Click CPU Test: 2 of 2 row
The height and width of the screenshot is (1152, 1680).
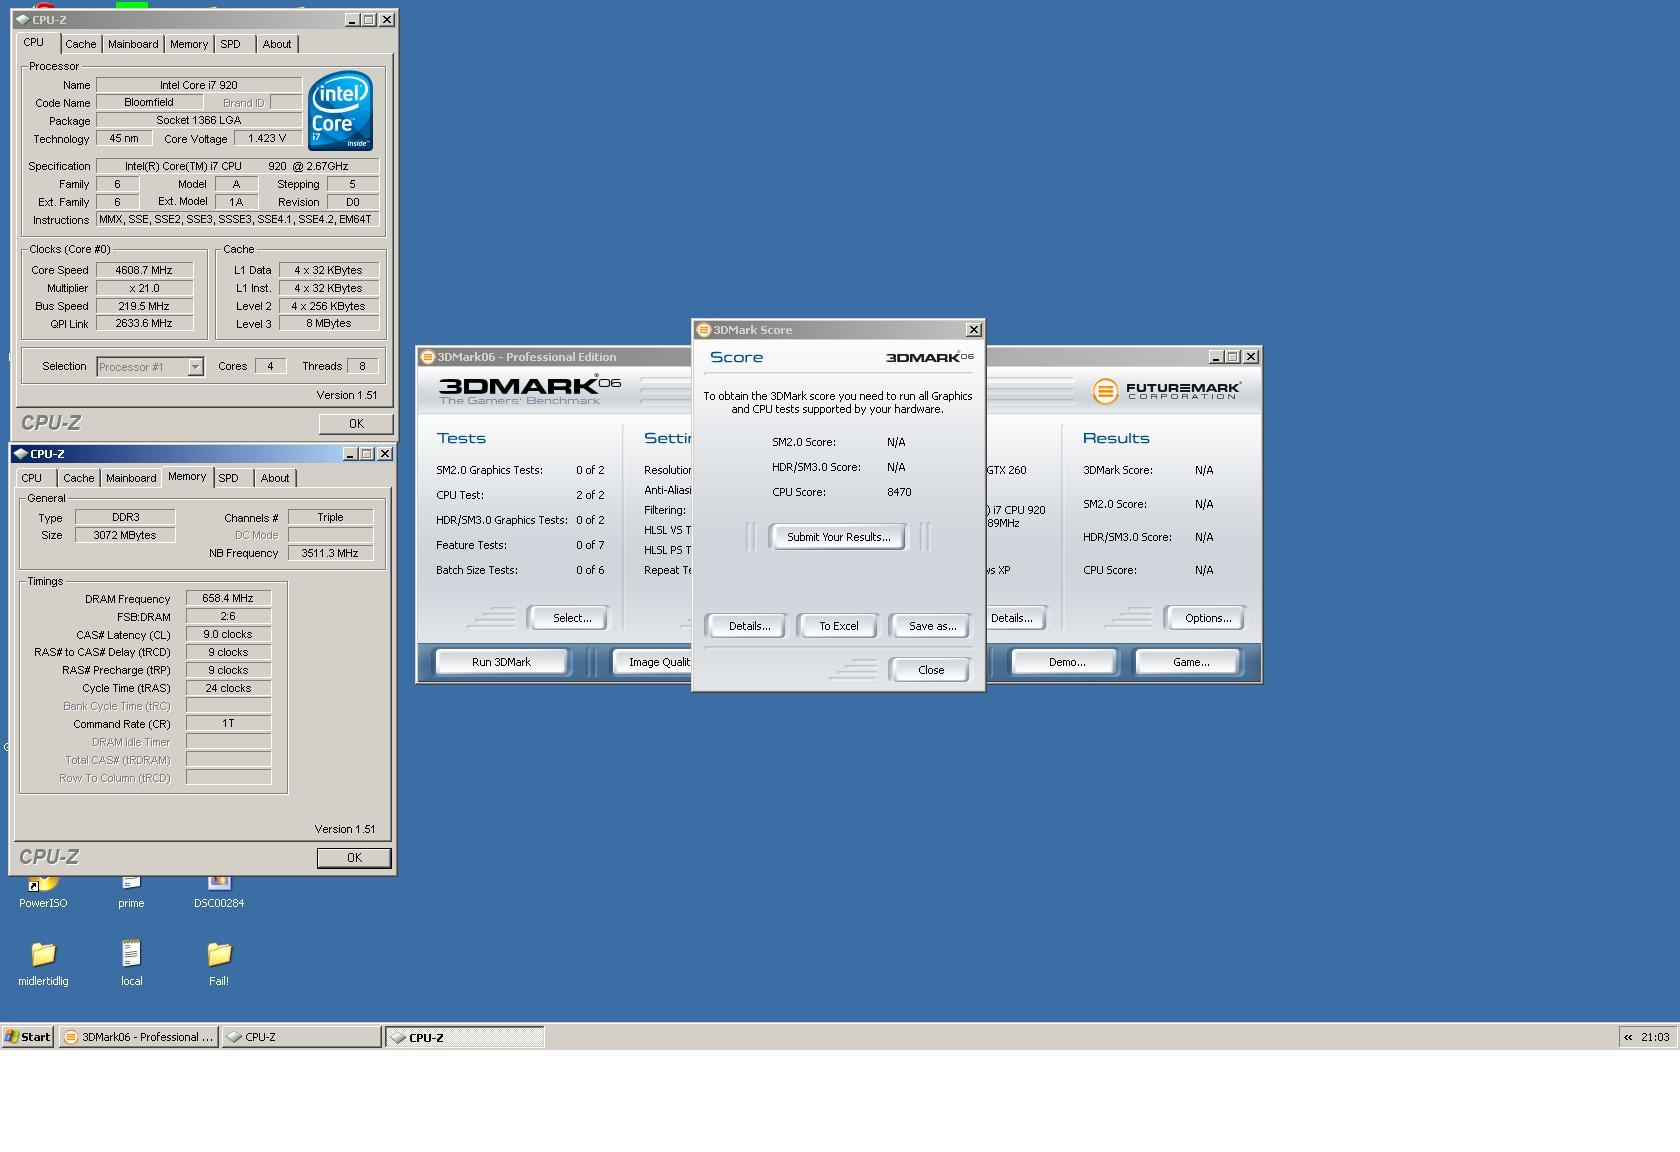pos(520,495)
